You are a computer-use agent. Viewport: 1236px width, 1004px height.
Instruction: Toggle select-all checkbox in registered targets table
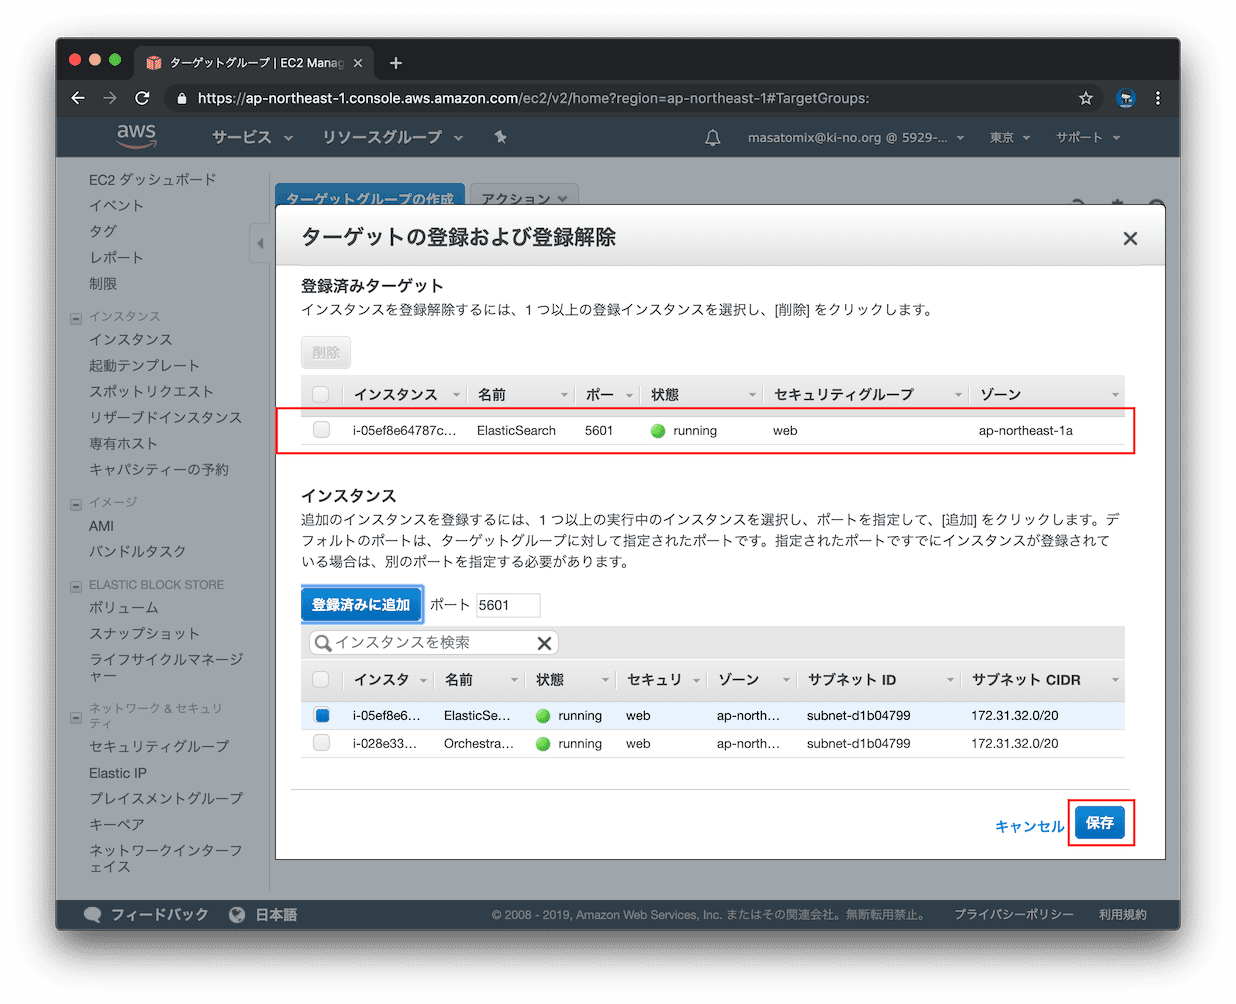coord(321,395)
